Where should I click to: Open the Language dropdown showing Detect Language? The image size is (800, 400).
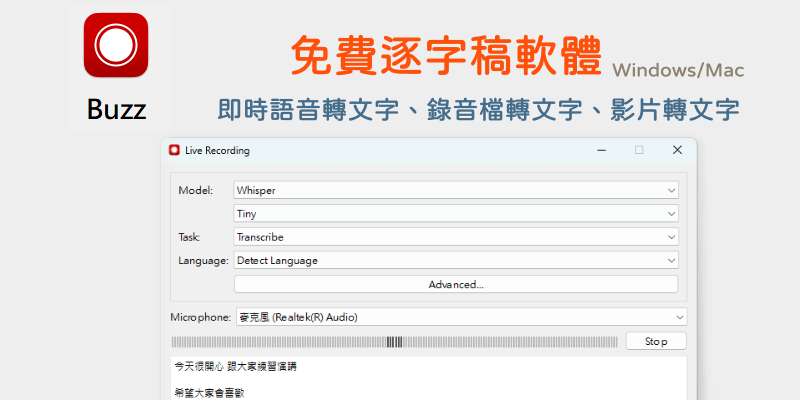click(x=456, y=261)
